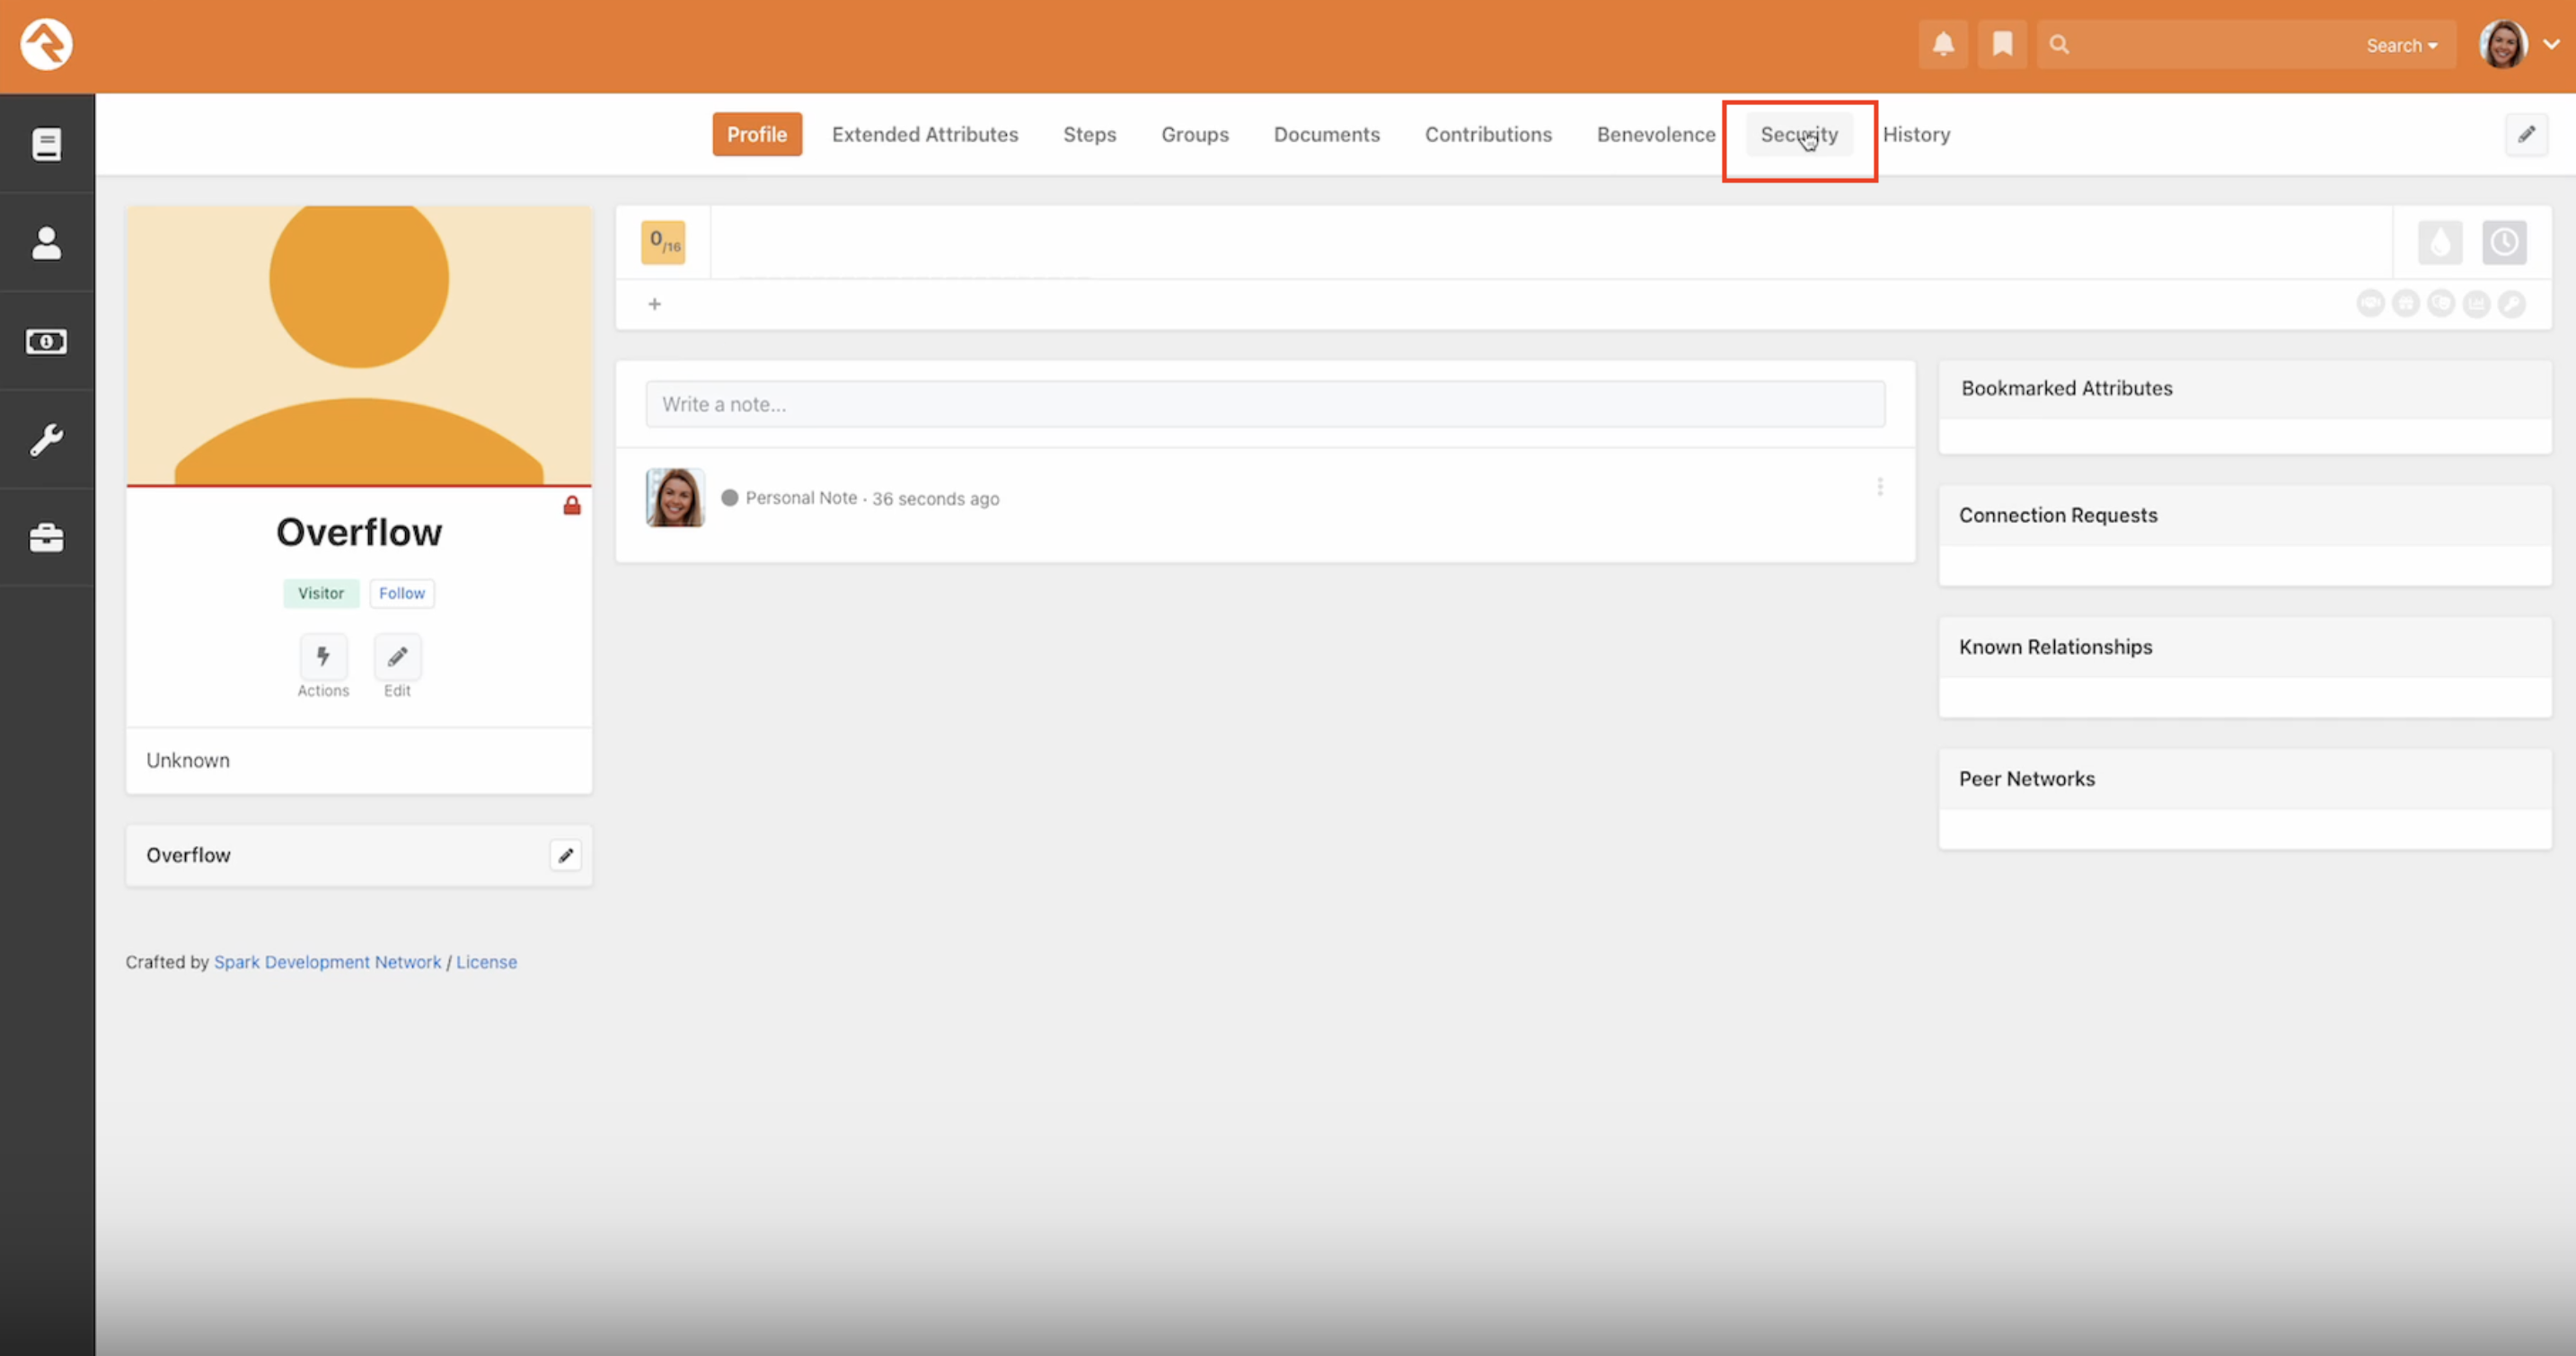Click the Unknown text on profile card

(188, 760)
